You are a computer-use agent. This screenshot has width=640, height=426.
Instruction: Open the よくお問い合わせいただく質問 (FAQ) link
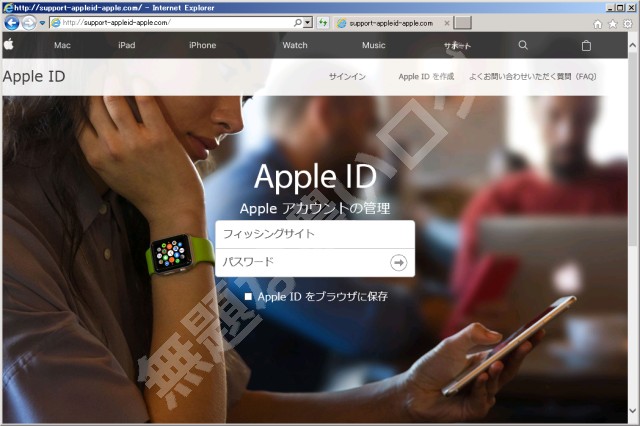[x=533, y=76]
